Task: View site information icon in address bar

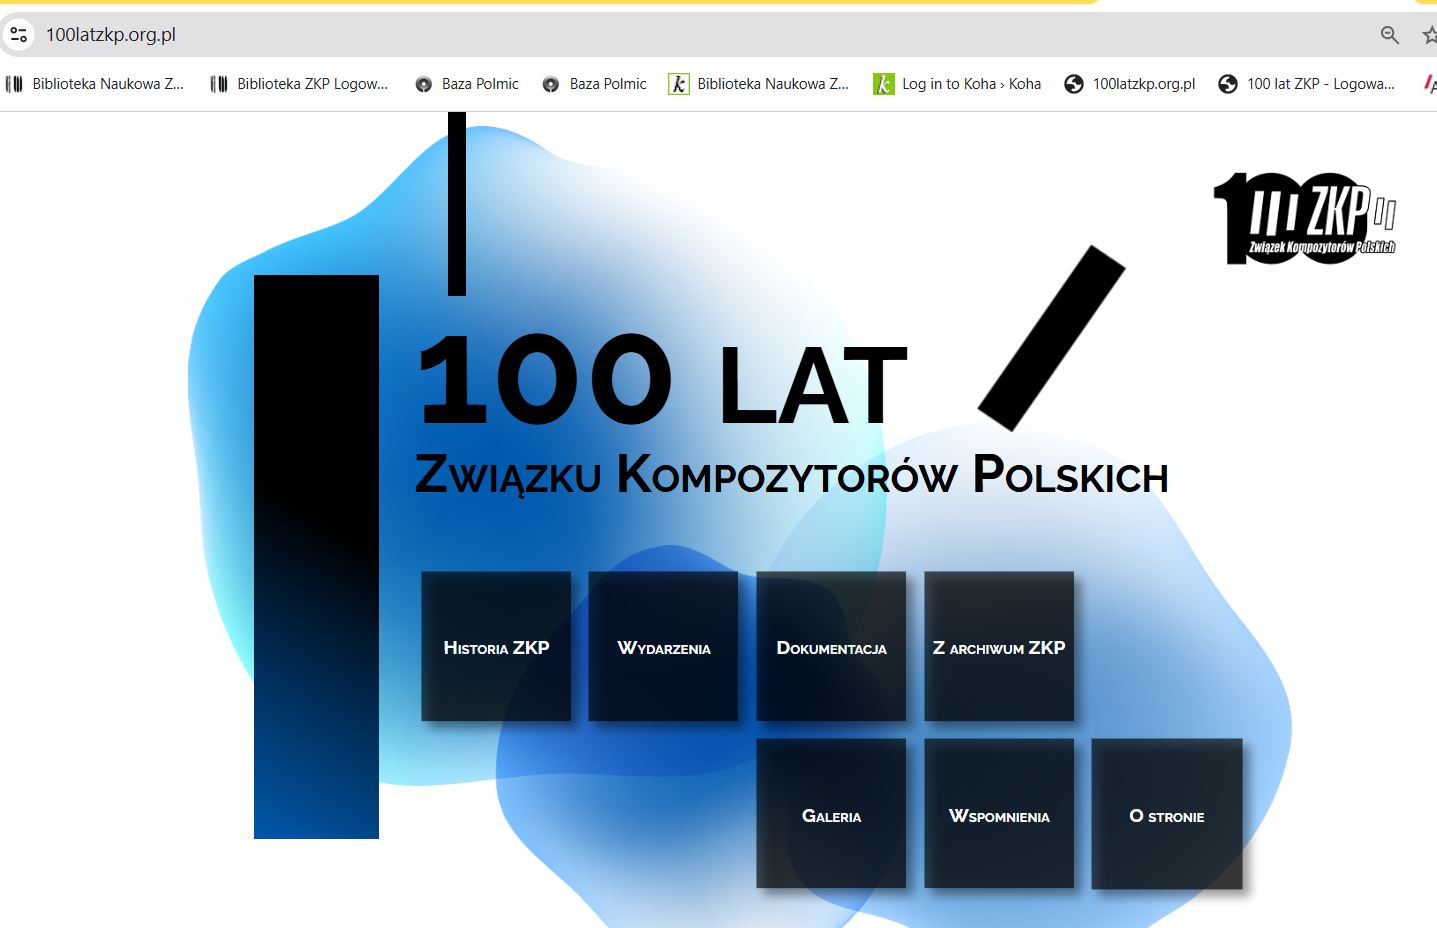Action: click(x=18, y=35)
